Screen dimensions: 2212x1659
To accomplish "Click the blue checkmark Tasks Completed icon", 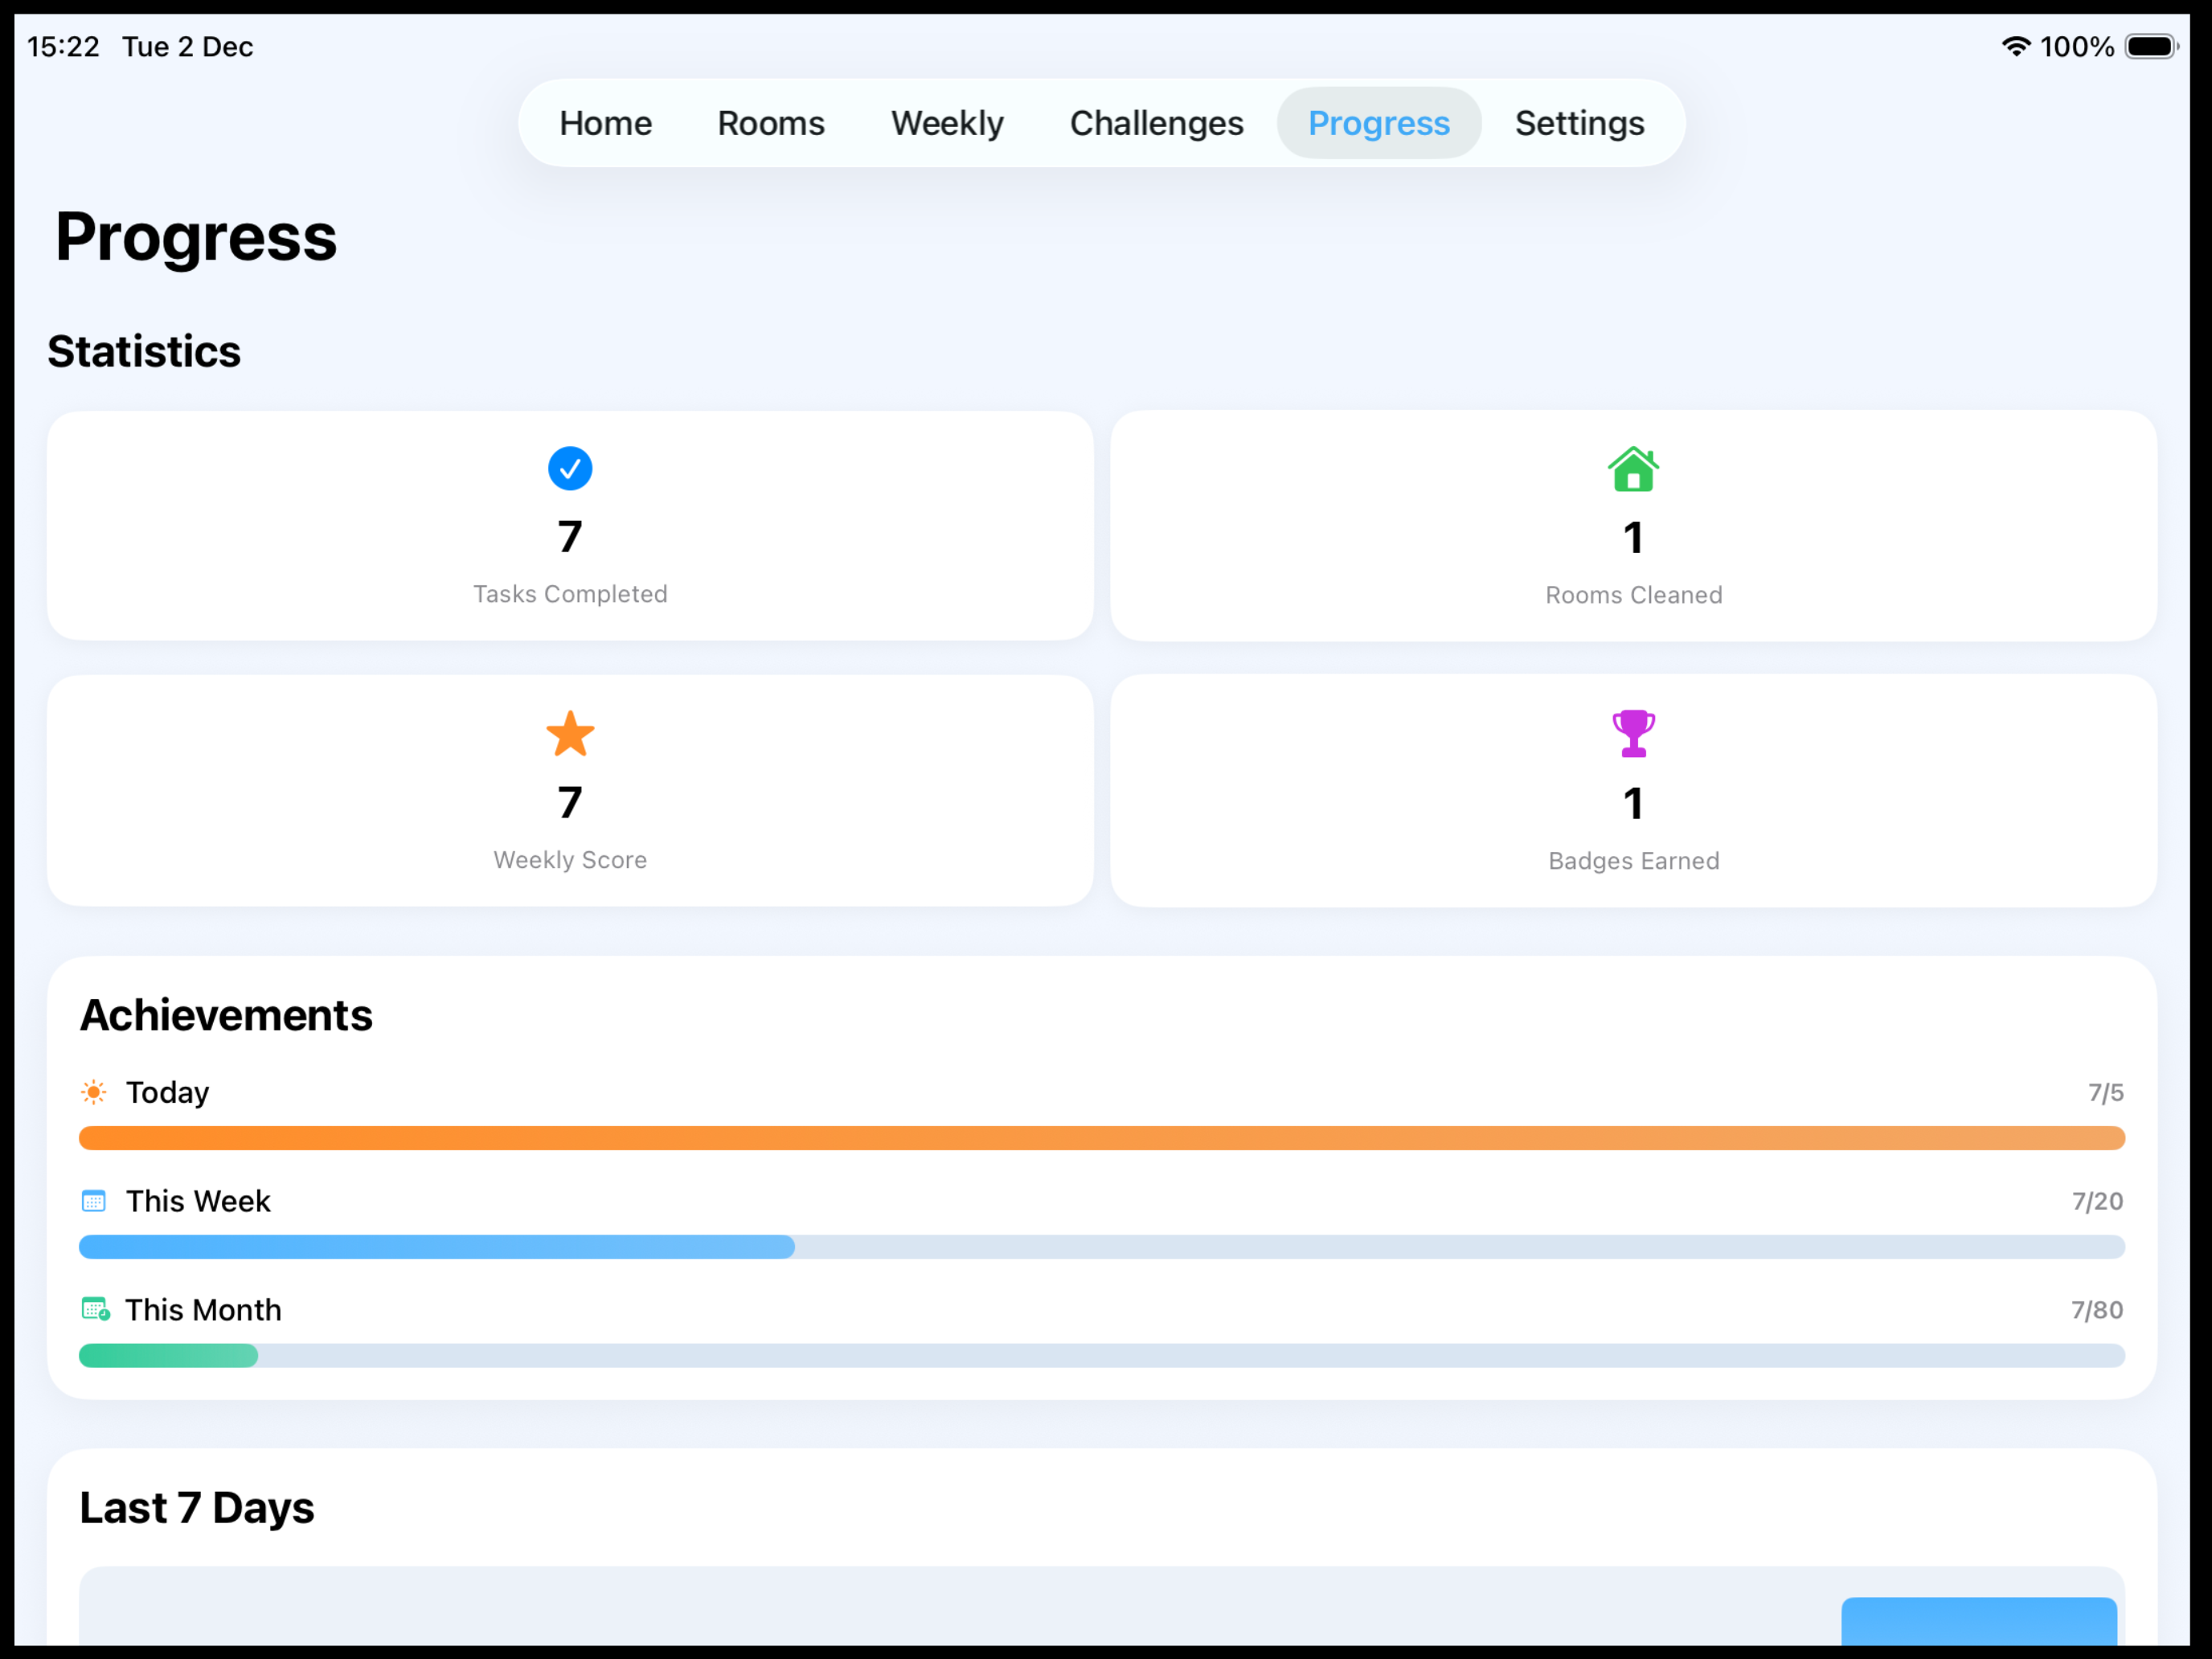I will [x=570, y=468].
